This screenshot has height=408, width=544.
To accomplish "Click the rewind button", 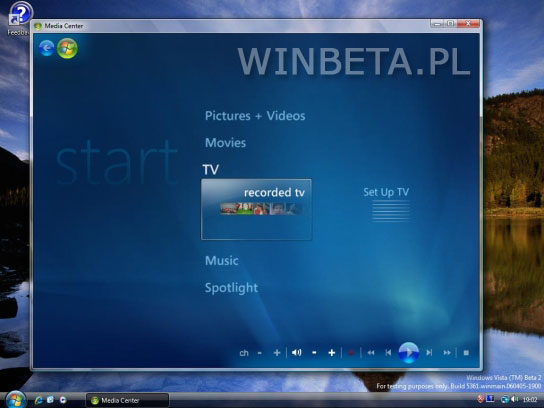I will (x=371, y=353).
